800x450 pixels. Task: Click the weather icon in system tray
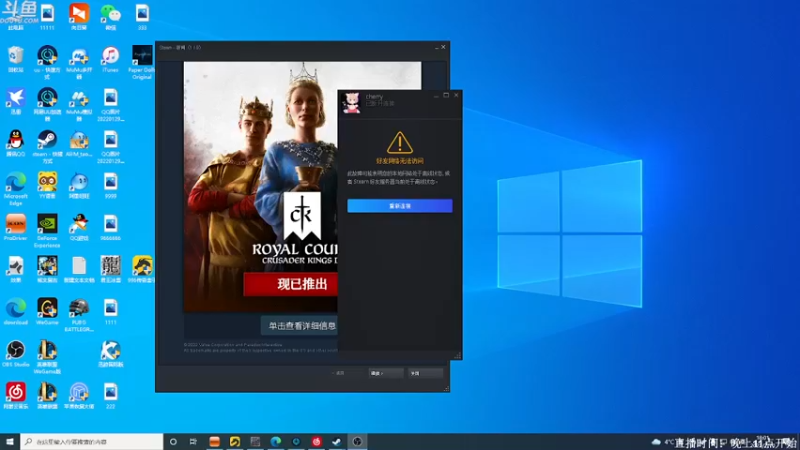click(656, 442)
